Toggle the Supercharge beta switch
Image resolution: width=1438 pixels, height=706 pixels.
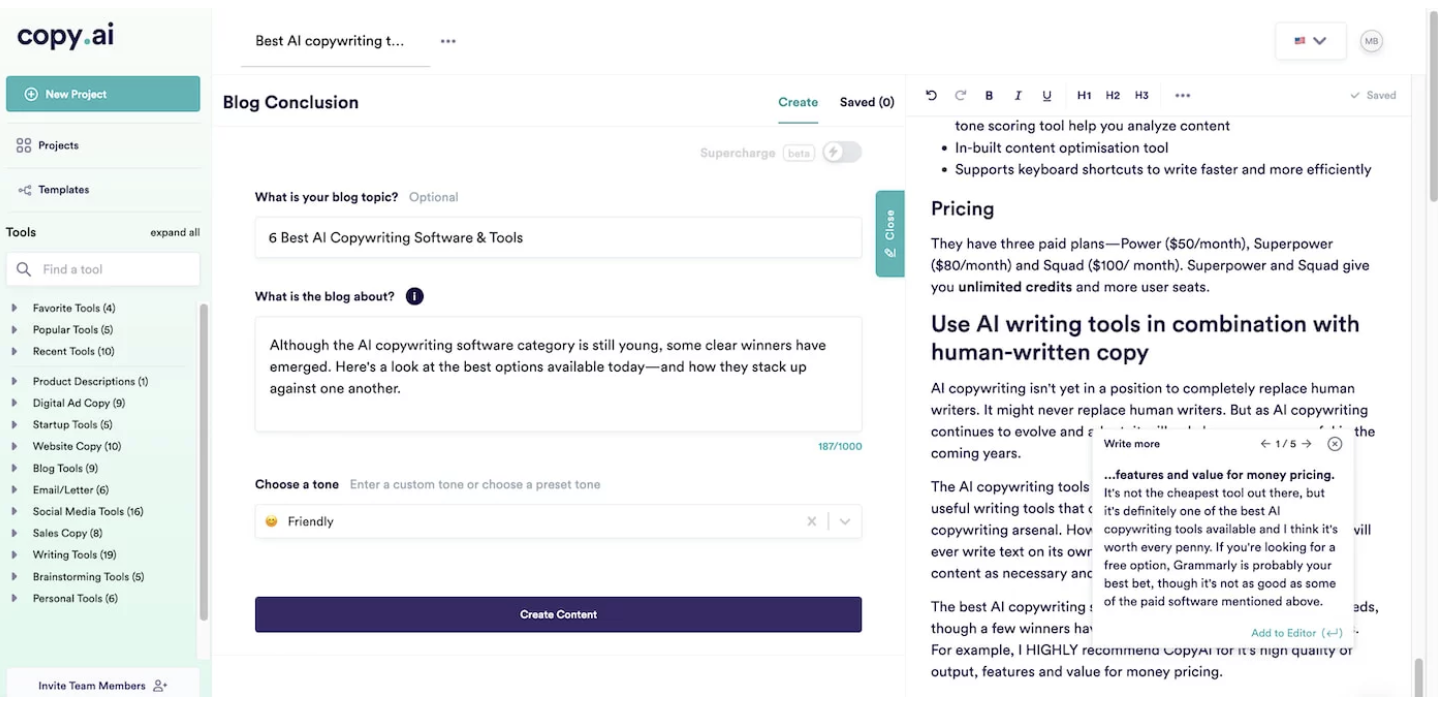[x=841, y=152]
